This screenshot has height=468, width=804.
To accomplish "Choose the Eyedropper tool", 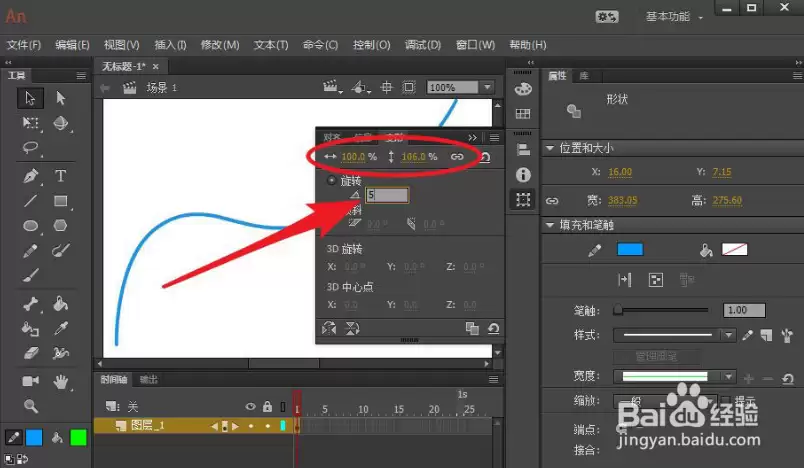I will click(x=61, y=328).
